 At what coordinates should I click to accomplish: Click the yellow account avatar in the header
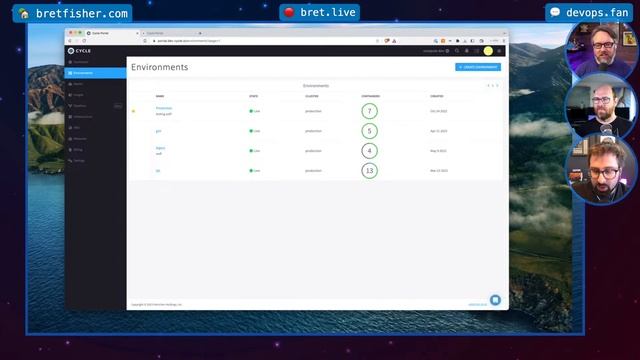pyautogui.click(x=488, y=51)
